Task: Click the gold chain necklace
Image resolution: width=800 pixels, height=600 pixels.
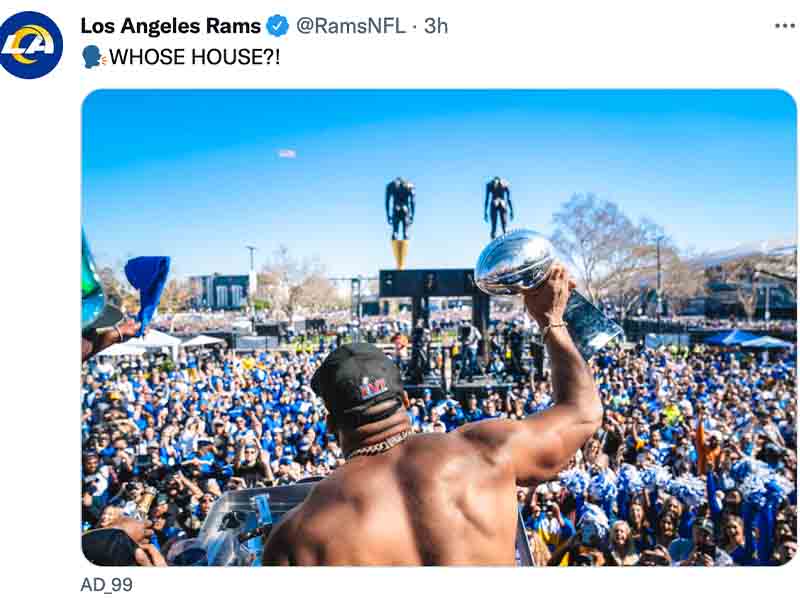Action: pyautogui.click(x=380, y=445)
